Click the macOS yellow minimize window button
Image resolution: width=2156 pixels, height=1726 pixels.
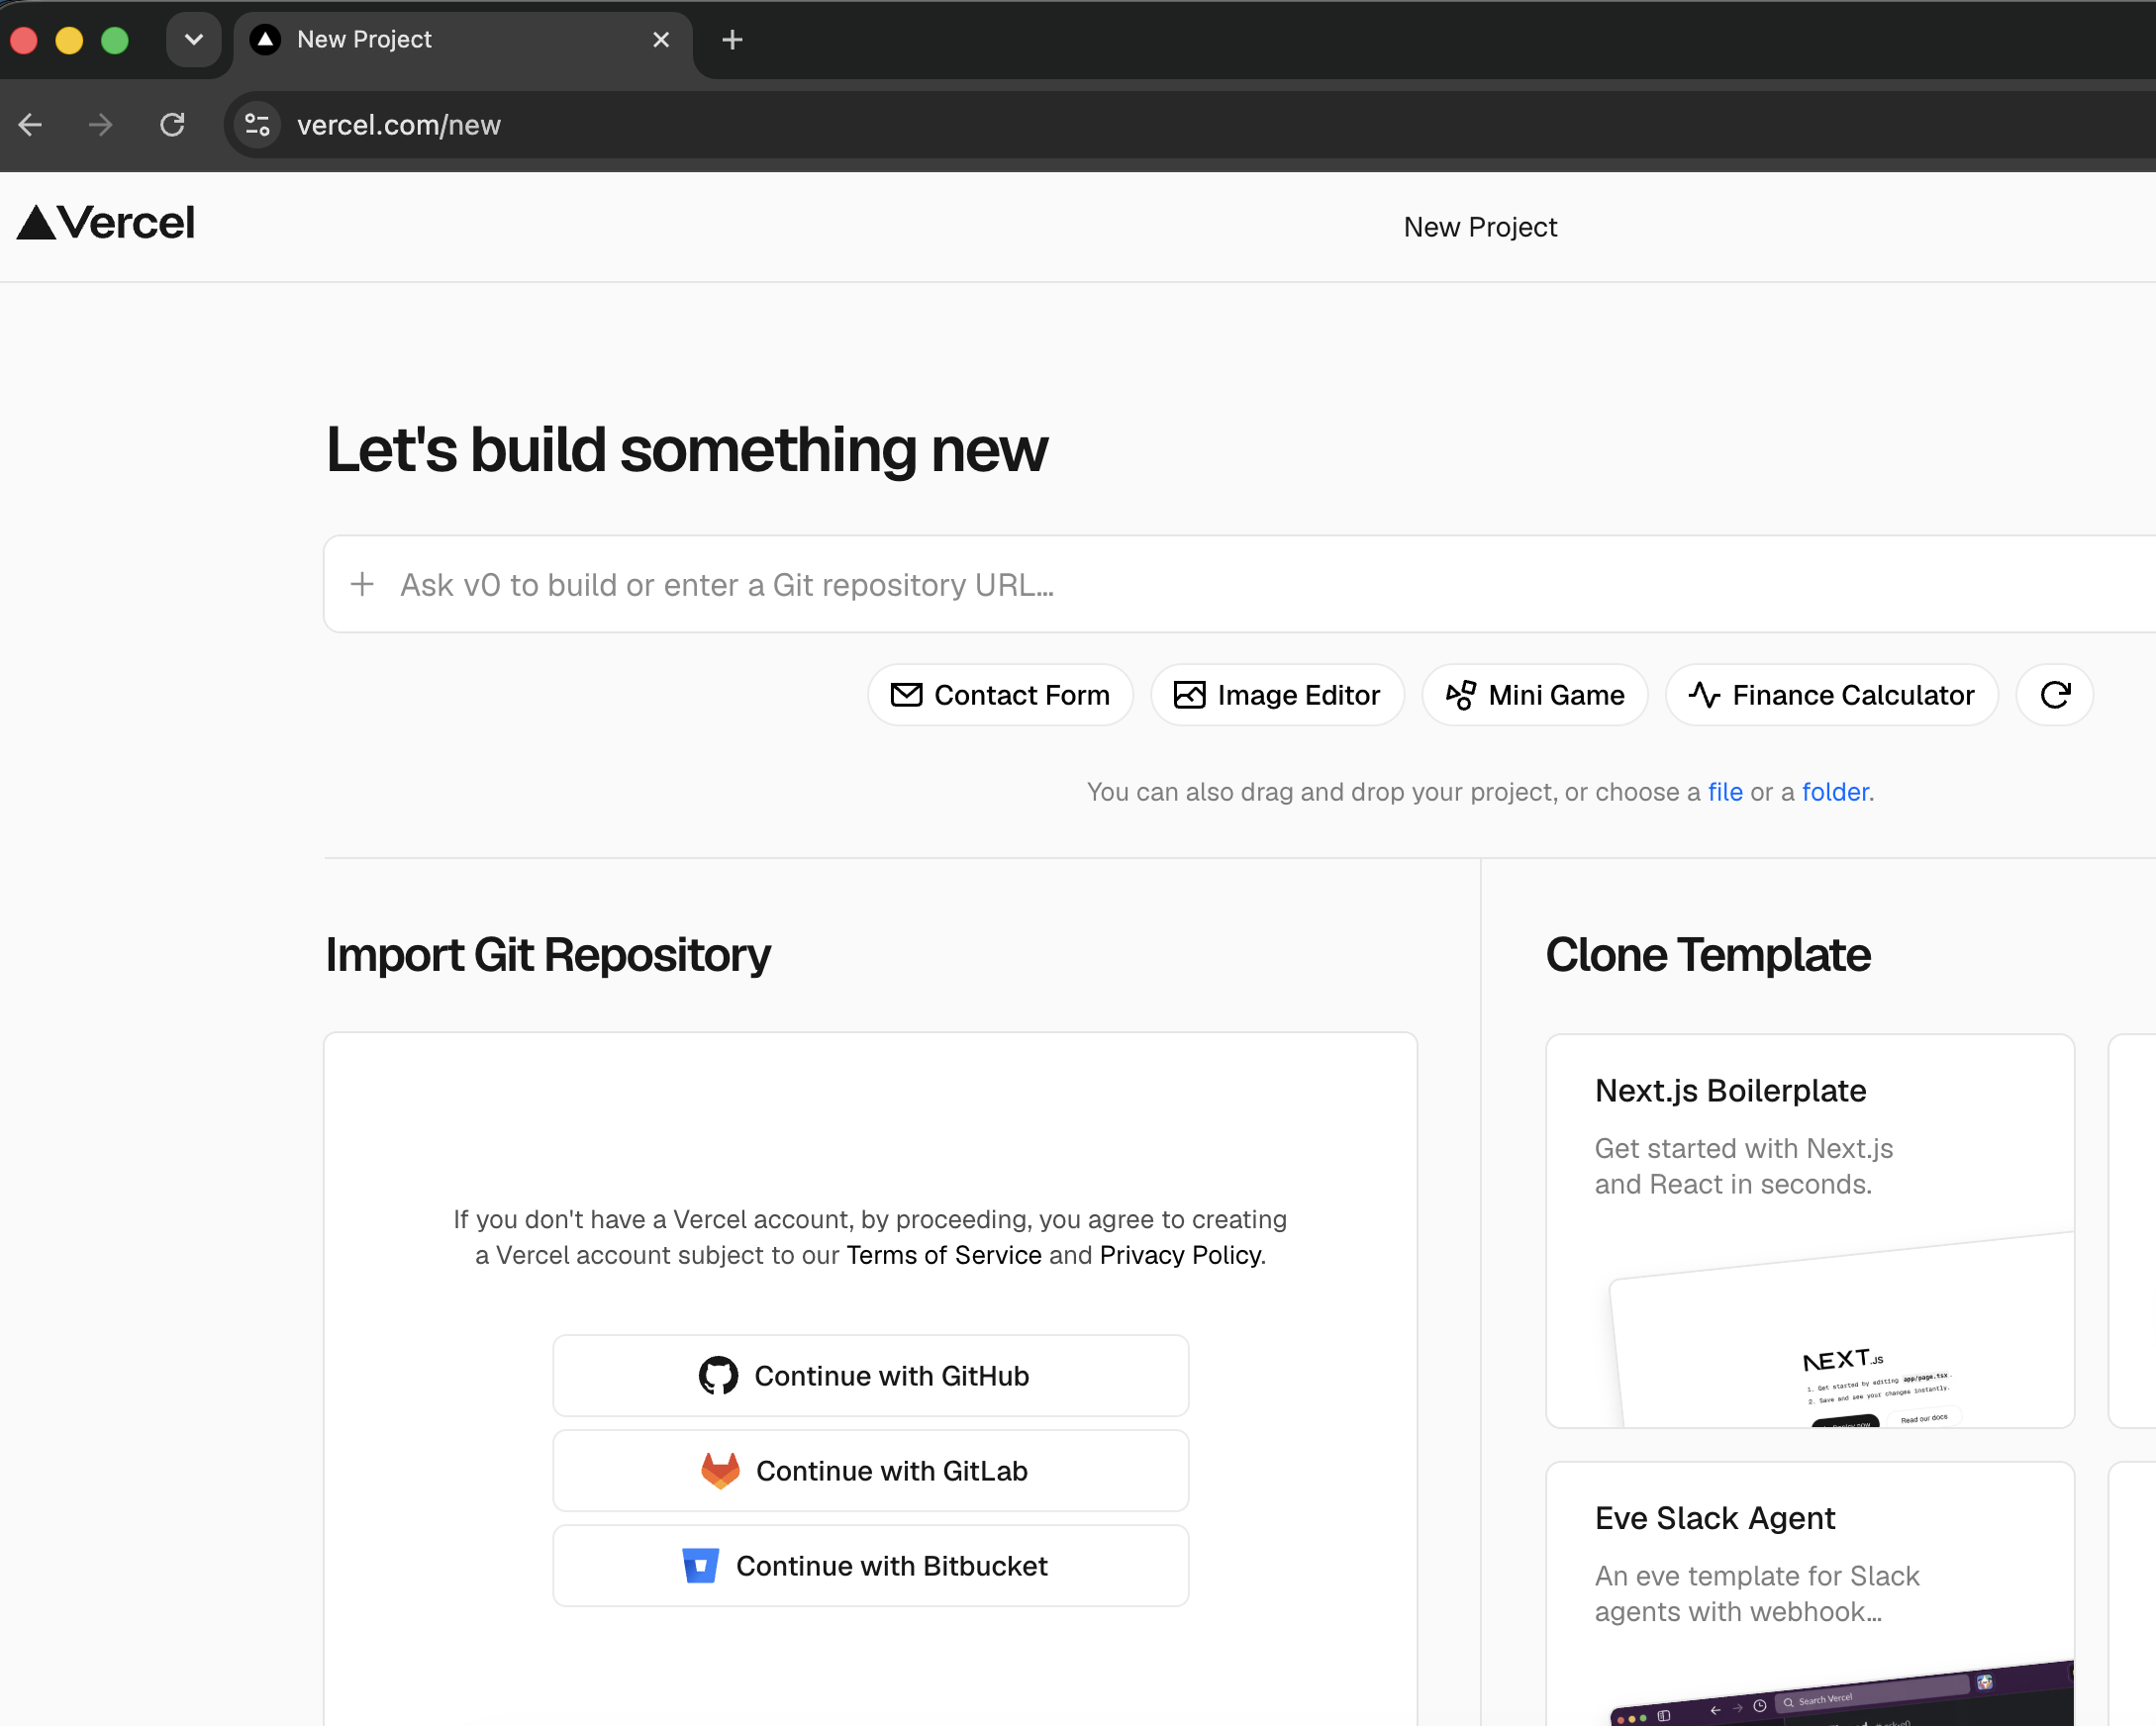coord(69,40)
